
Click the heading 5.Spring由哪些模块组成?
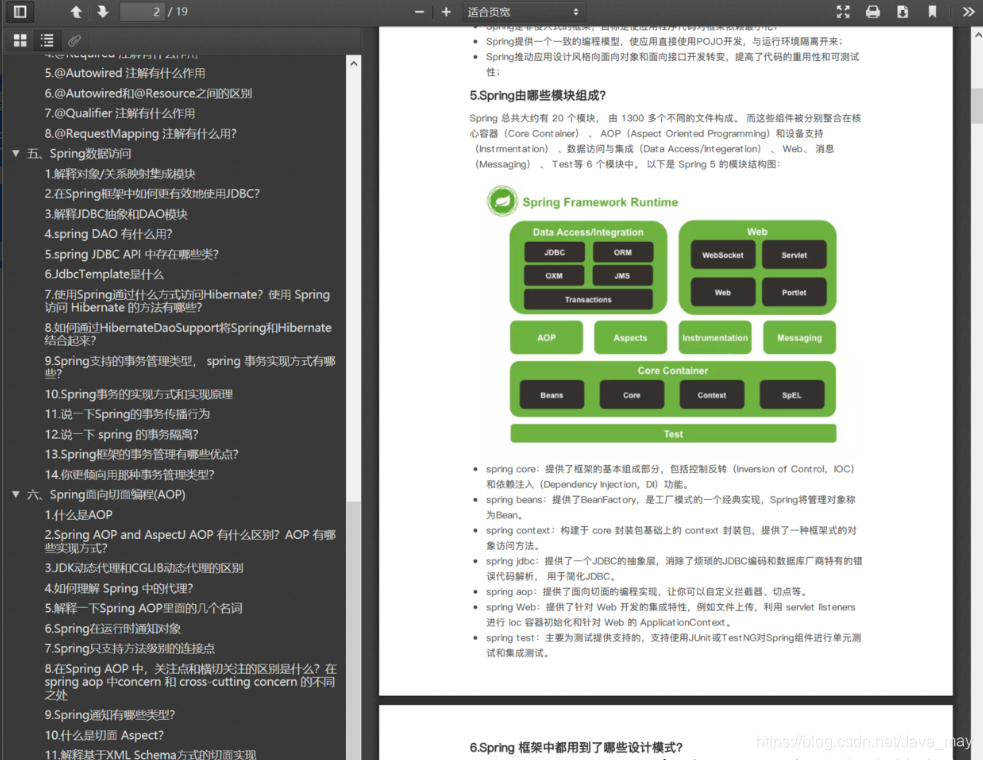click(537, 95)
